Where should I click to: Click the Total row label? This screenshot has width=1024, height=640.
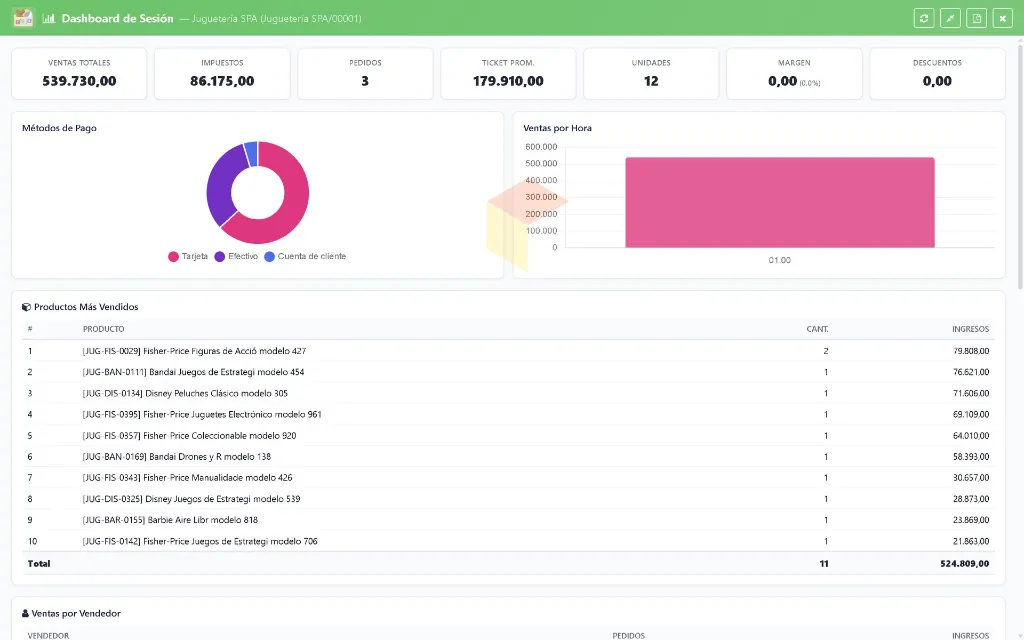(x=39, y=564)
